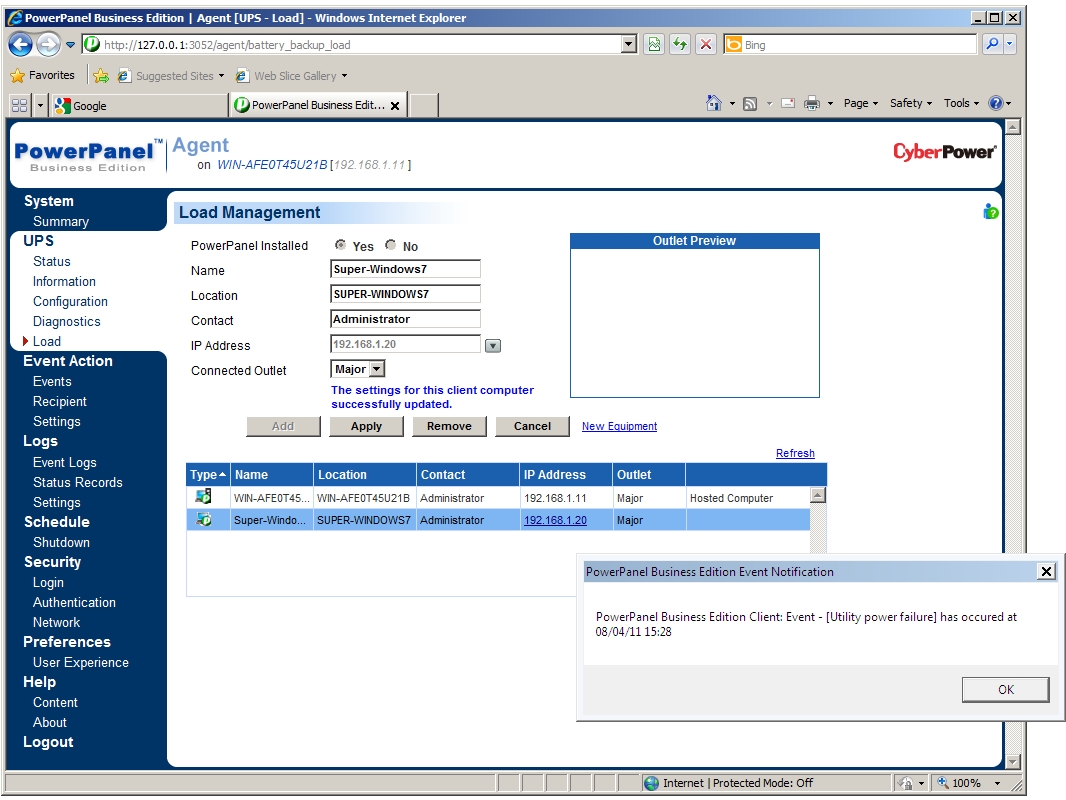Click the Print icon in command bar
The image size is (1066, 800).
pos(812,103)
